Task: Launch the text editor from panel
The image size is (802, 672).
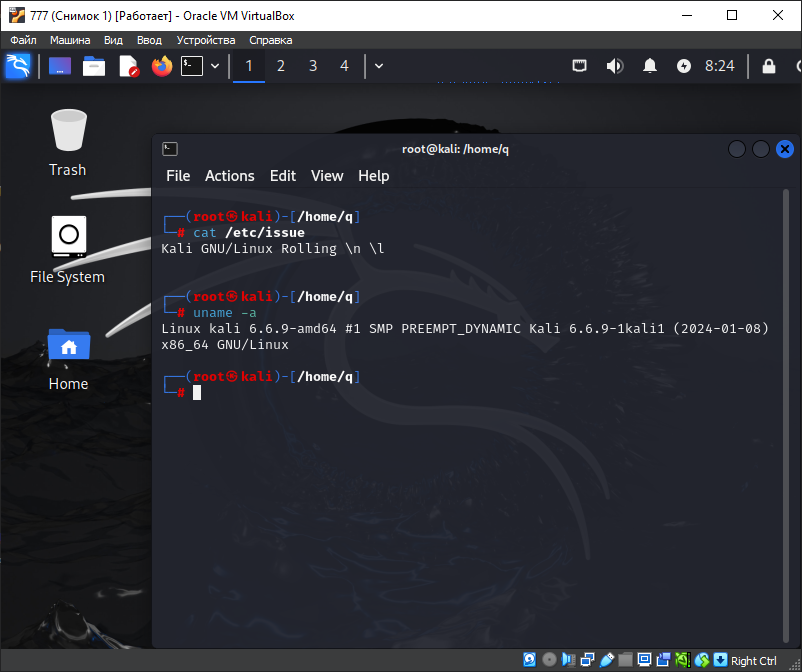Action: pos(129,66)
